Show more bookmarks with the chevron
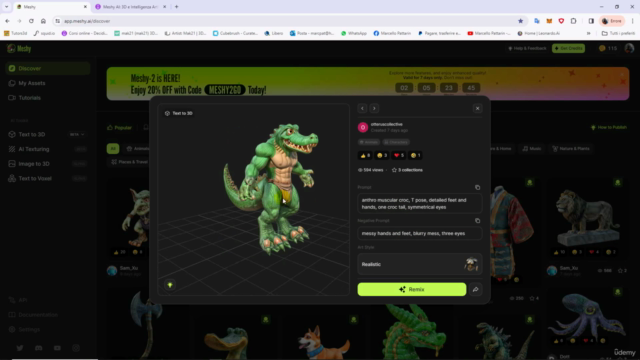640x360 pixels. click(x=588, y=33)
